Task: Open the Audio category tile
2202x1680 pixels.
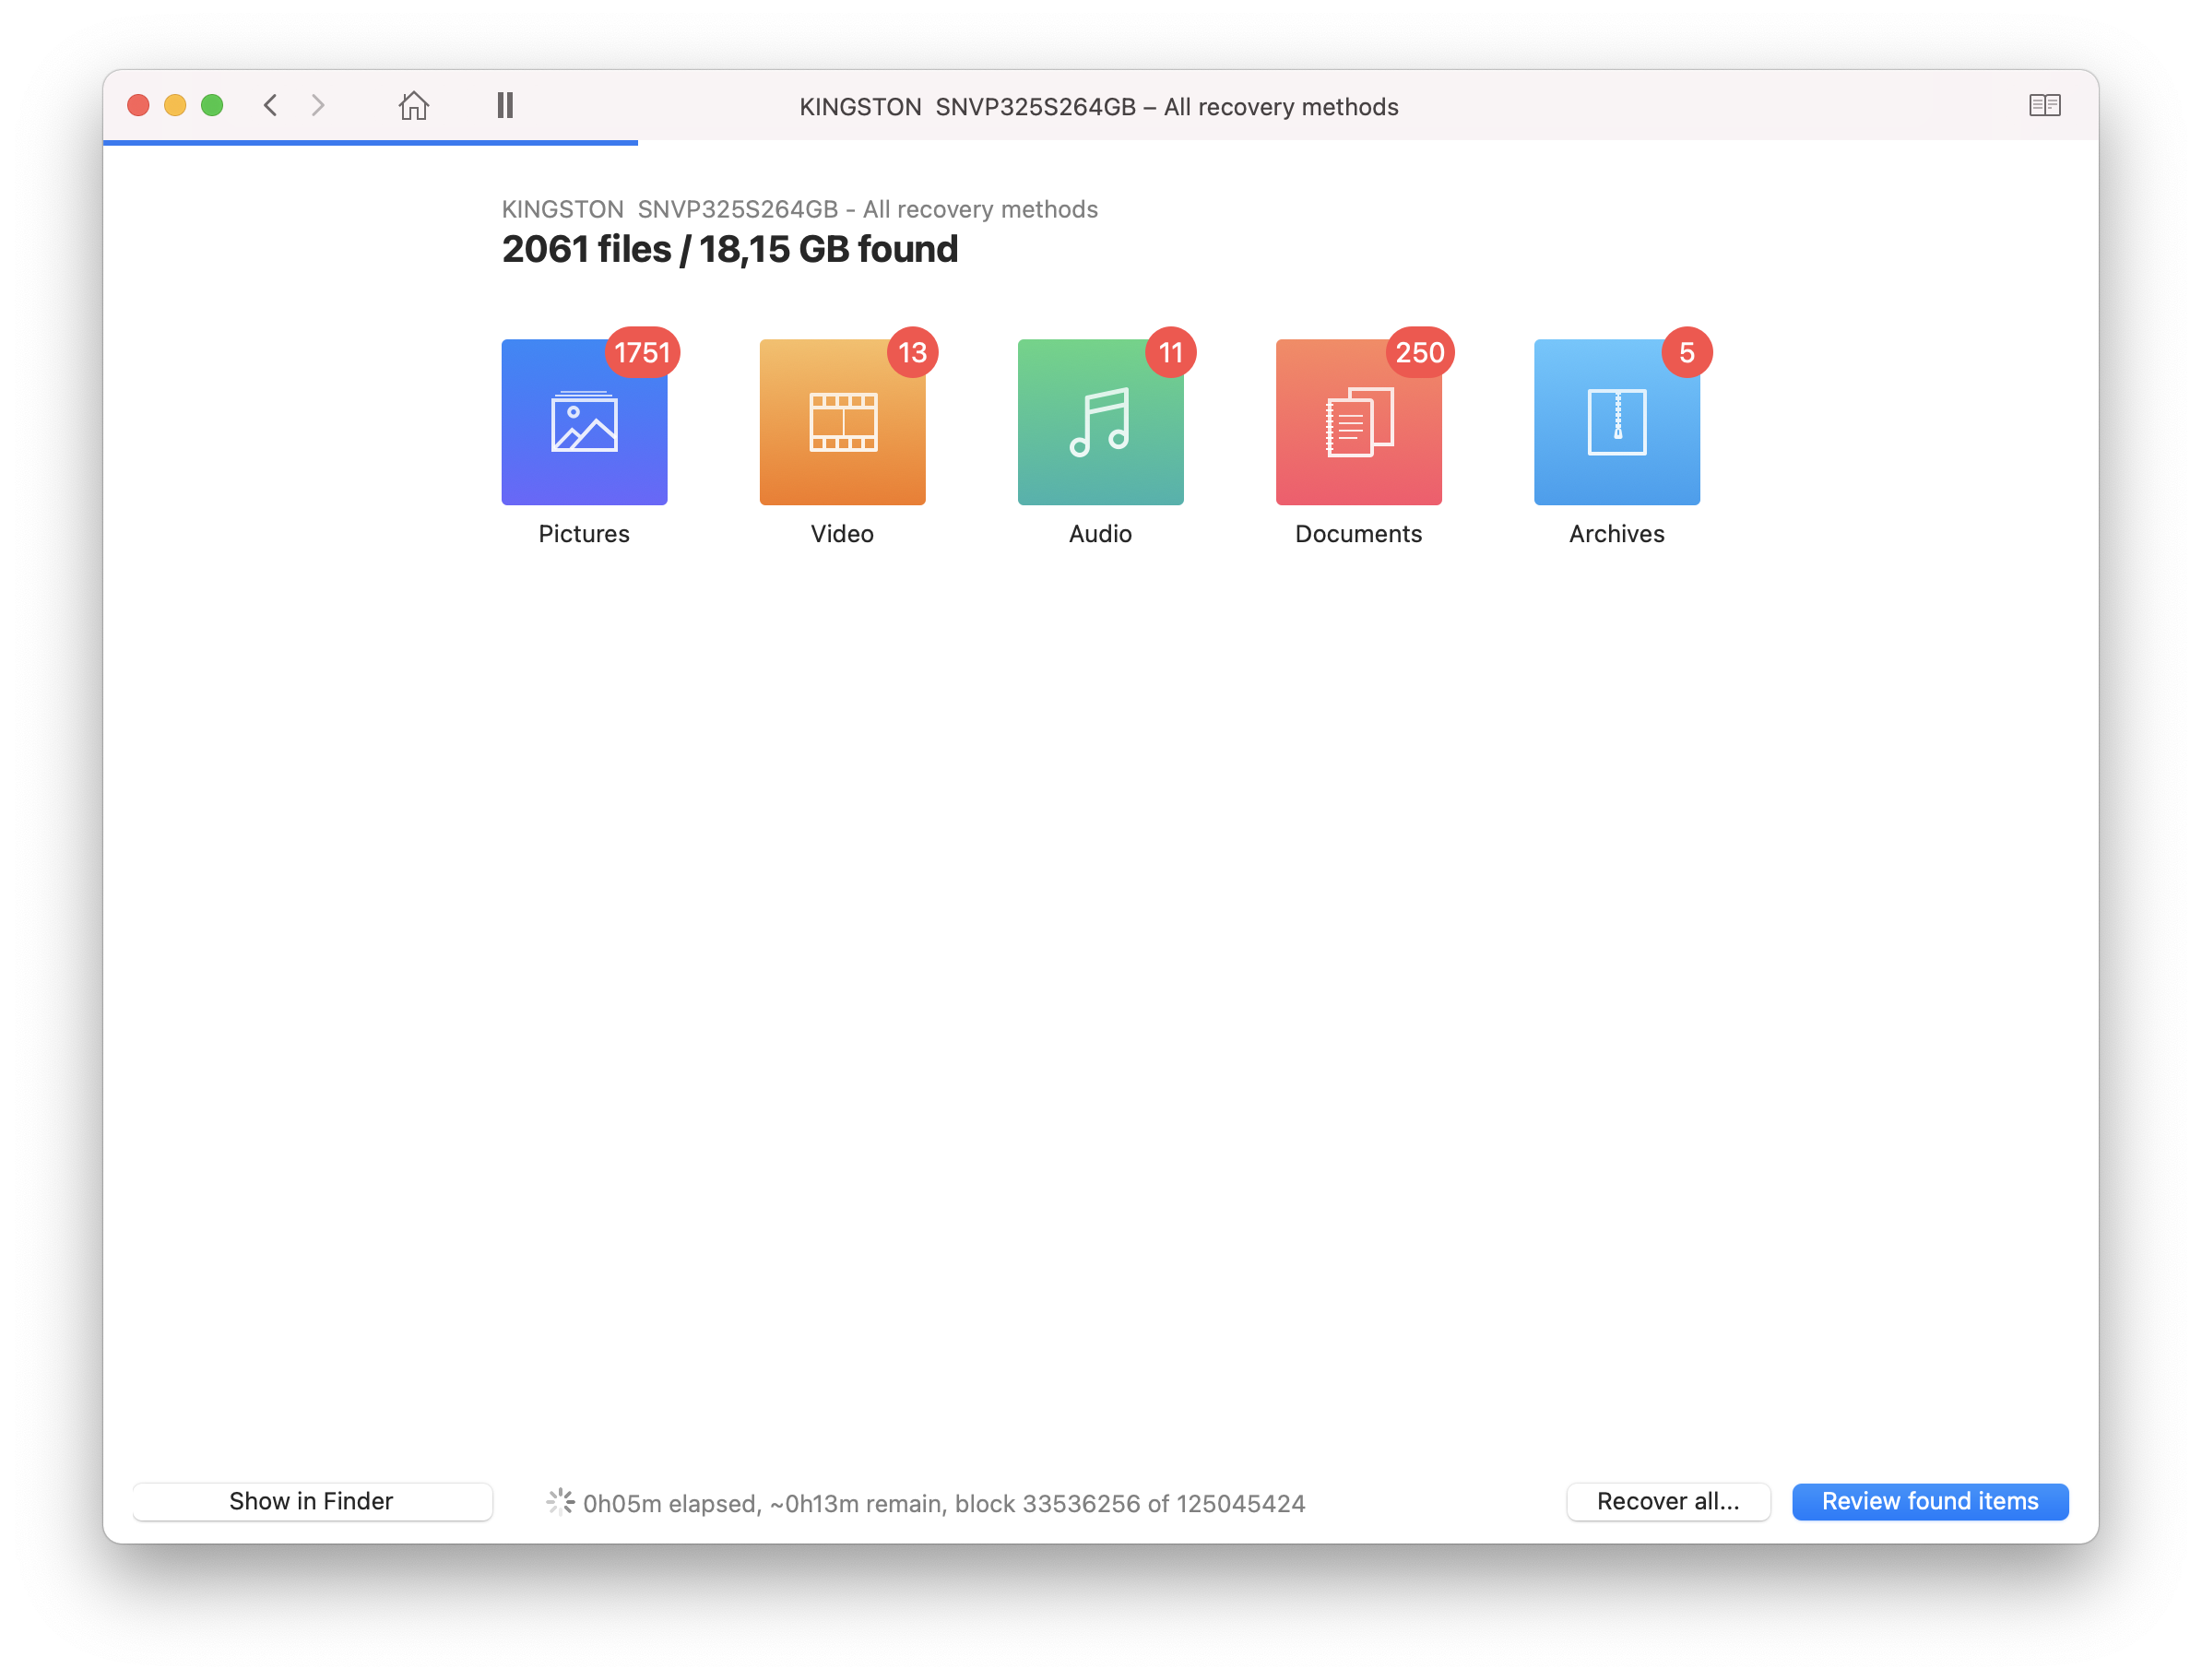Action: click(1100, 422)
